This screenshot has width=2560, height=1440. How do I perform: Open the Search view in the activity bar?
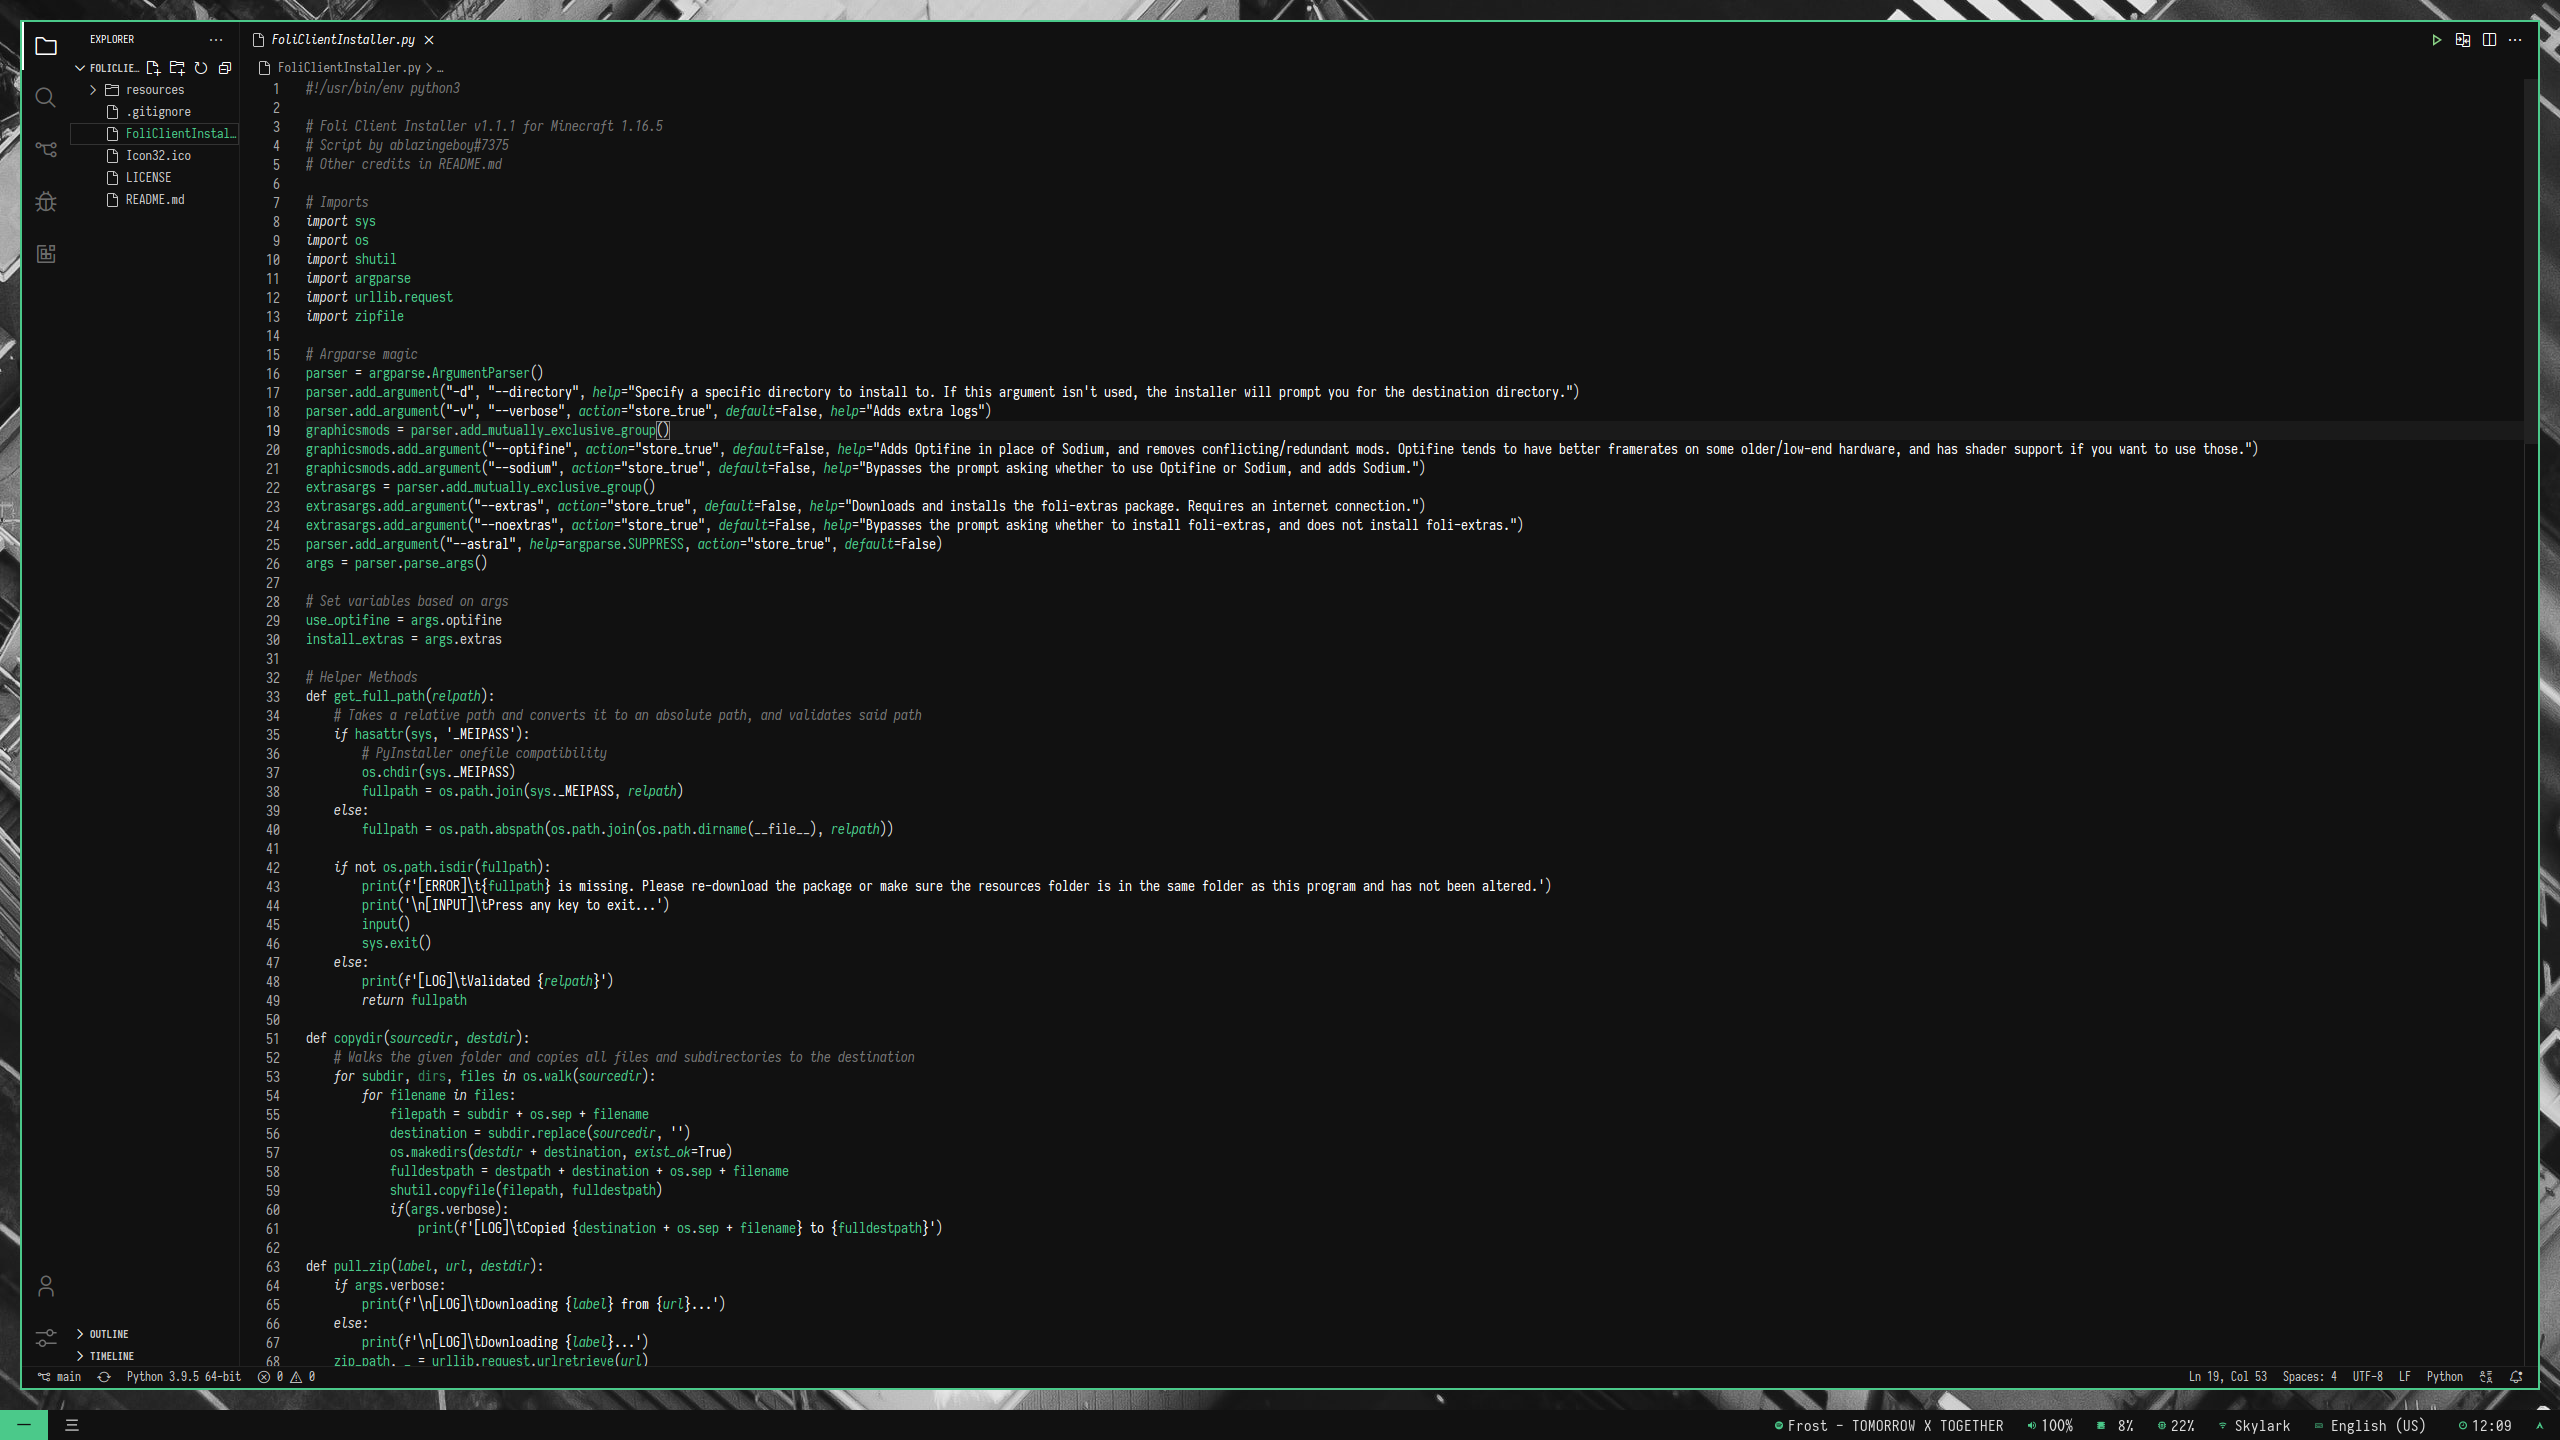46,97
